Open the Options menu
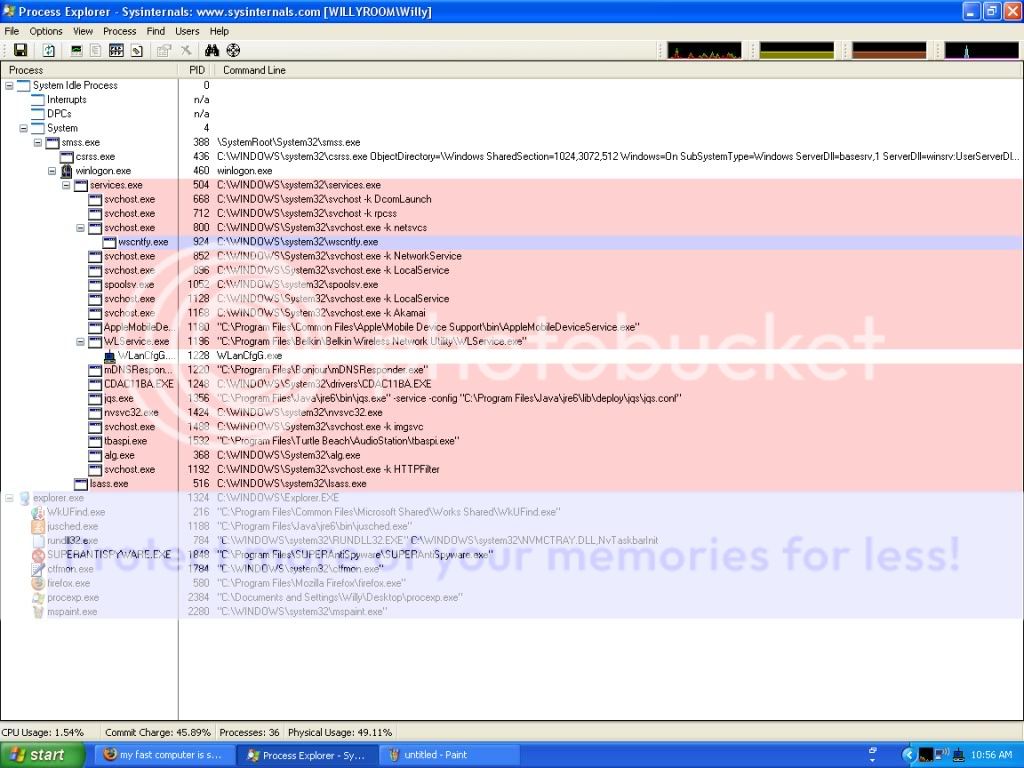 coord(46,31)
